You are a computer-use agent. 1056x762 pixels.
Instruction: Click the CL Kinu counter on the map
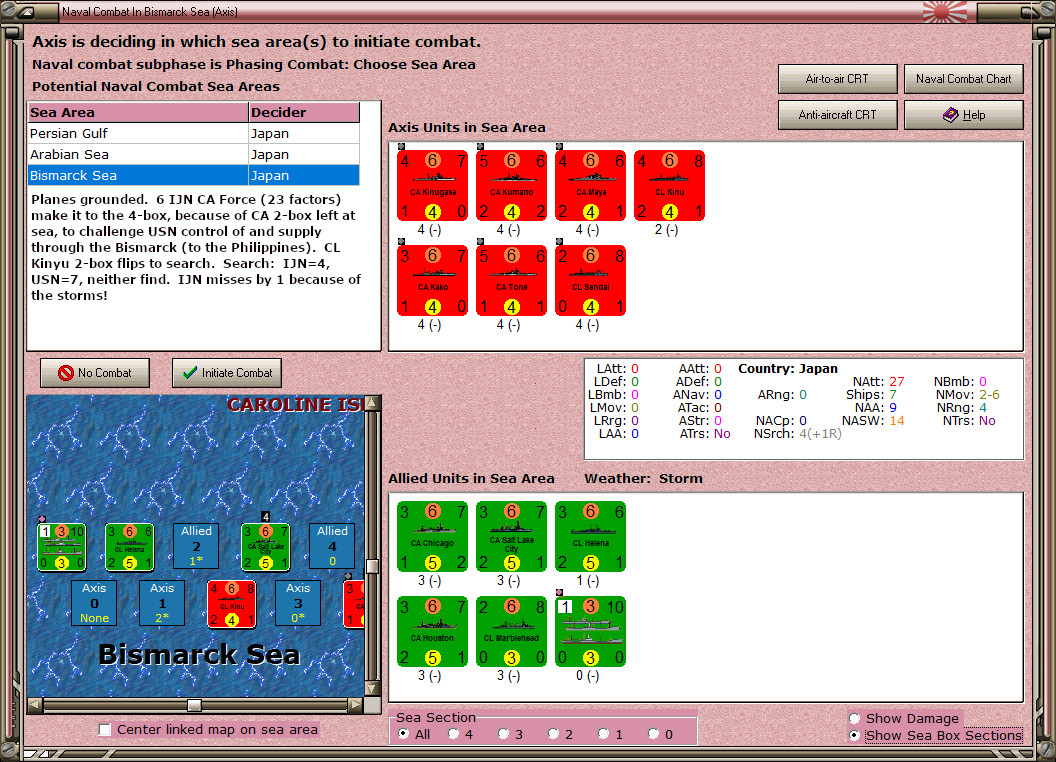tap(232, 604)
